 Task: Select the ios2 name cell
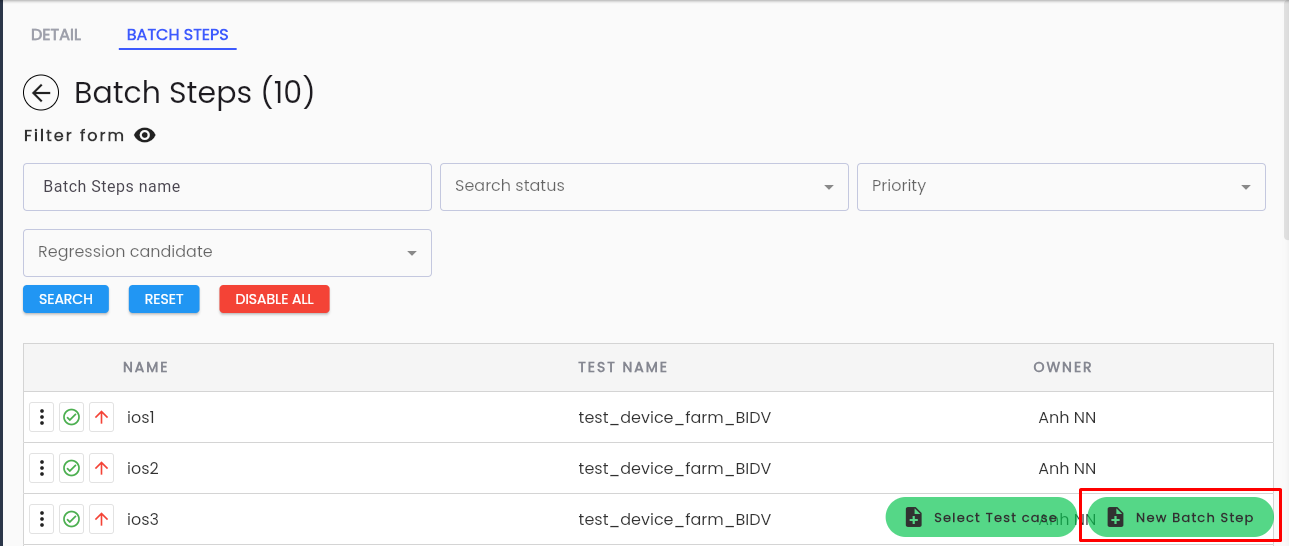[x=143, y=468]
